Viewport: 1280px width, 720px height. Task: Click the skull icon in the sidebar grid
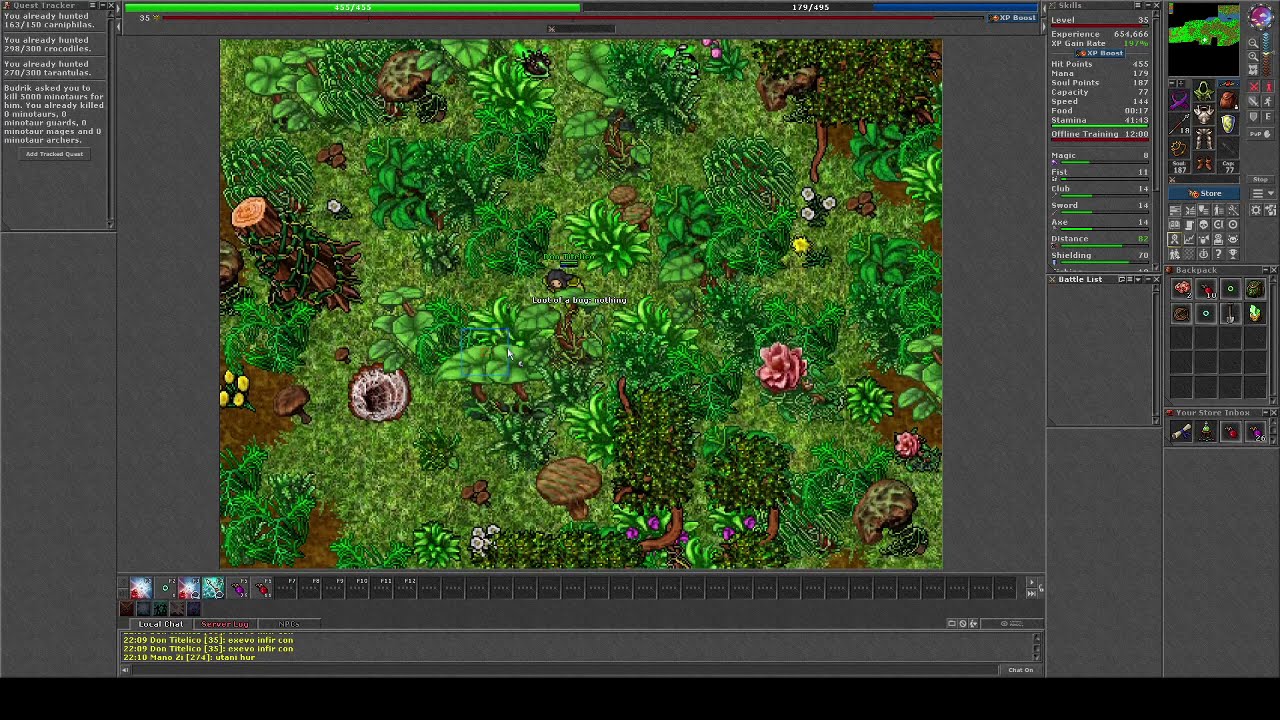[x=1203, y=224]
